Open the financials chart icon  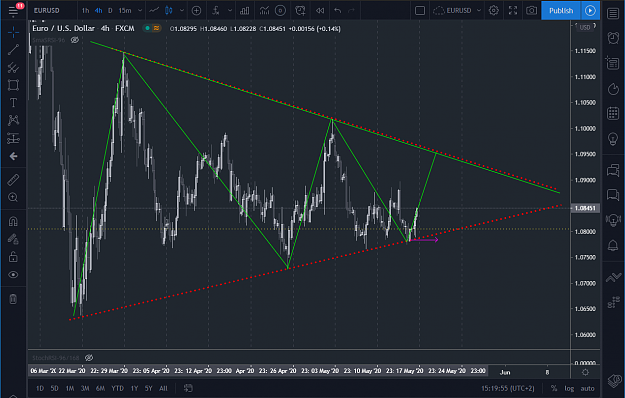click(x=264, y=11)
